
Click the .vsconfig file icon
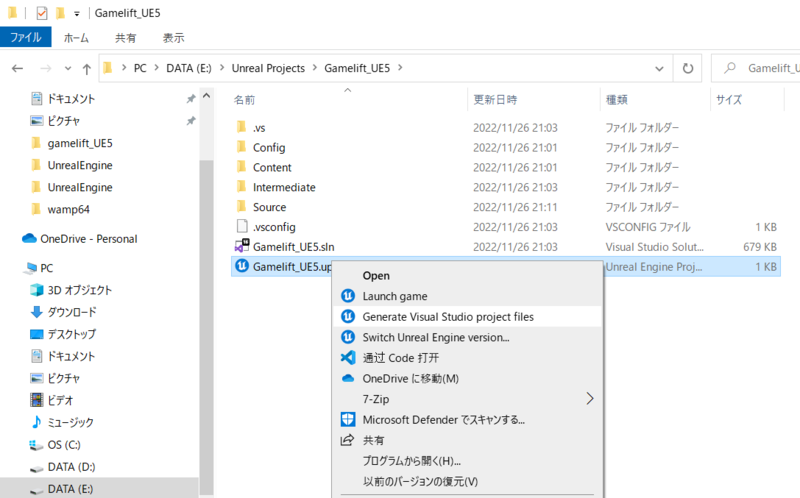(242, 226)
